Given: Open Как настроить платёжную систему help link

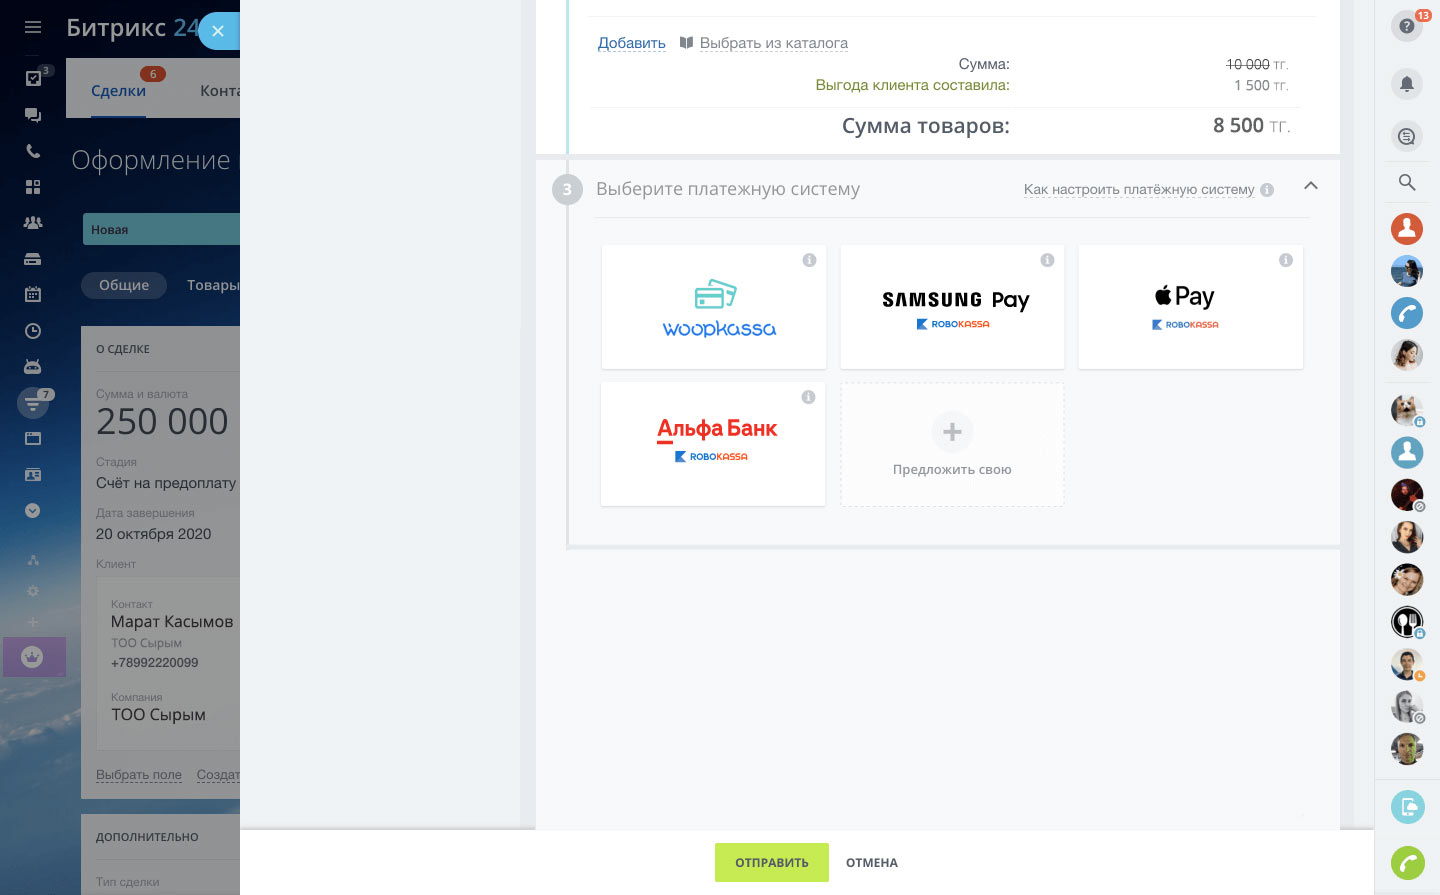Looking at the screenshot, I should click(1138, 189).
